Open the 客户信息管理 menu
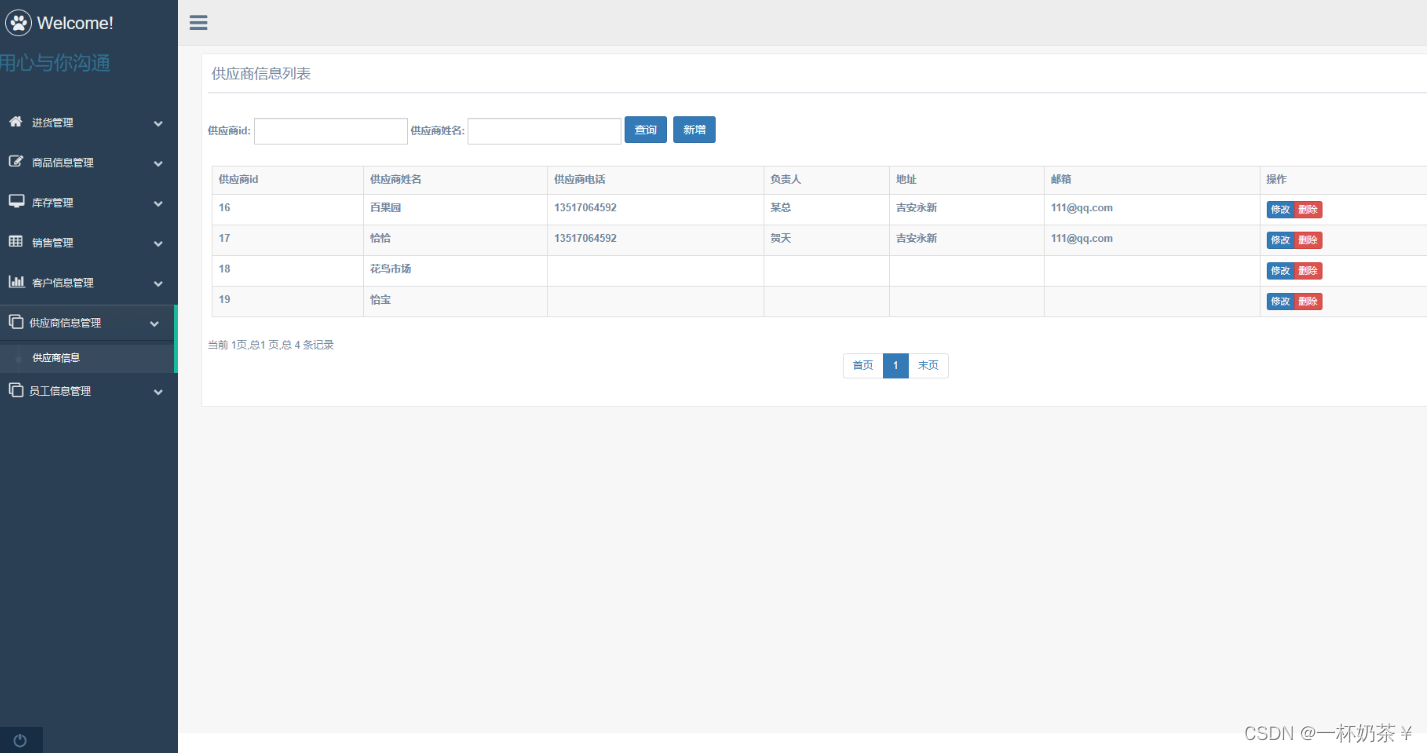This screenshot has height=753, width=1427. 88,282
